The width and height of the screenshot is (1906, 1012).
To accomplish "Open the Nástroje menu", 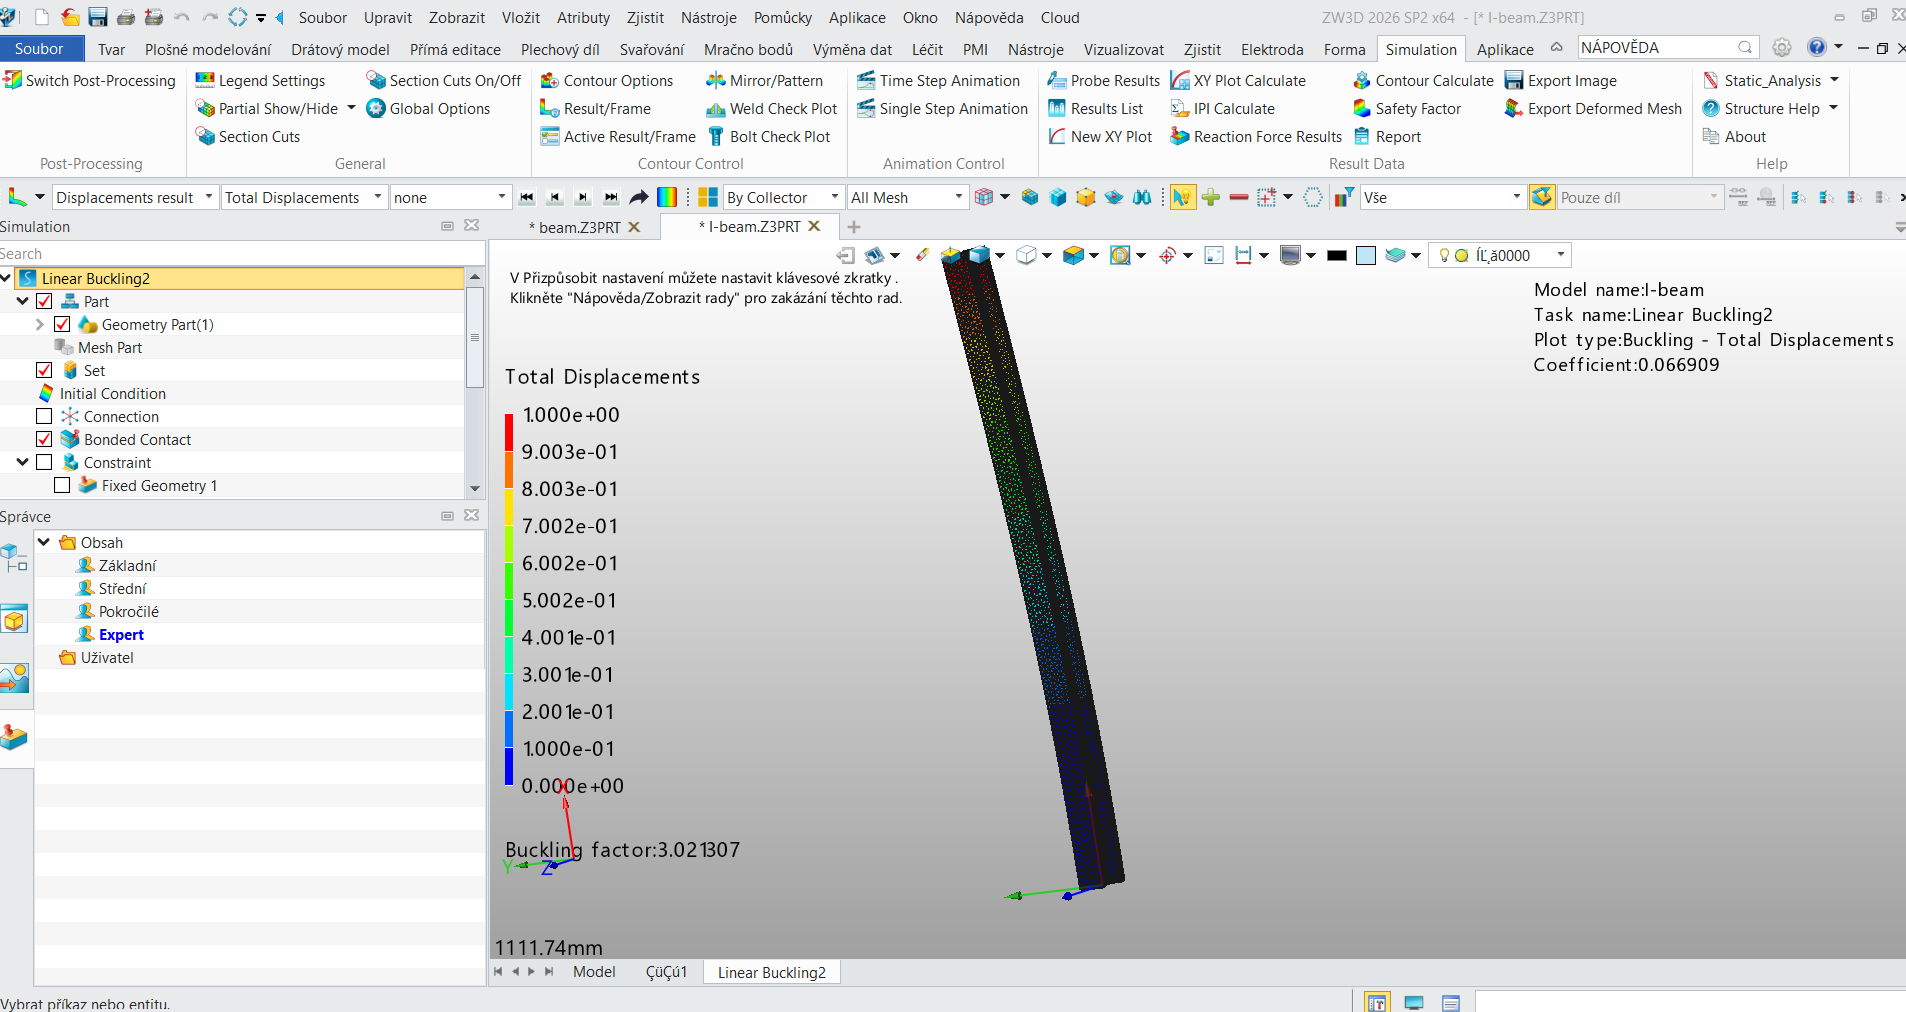I will tap(708, 17).
